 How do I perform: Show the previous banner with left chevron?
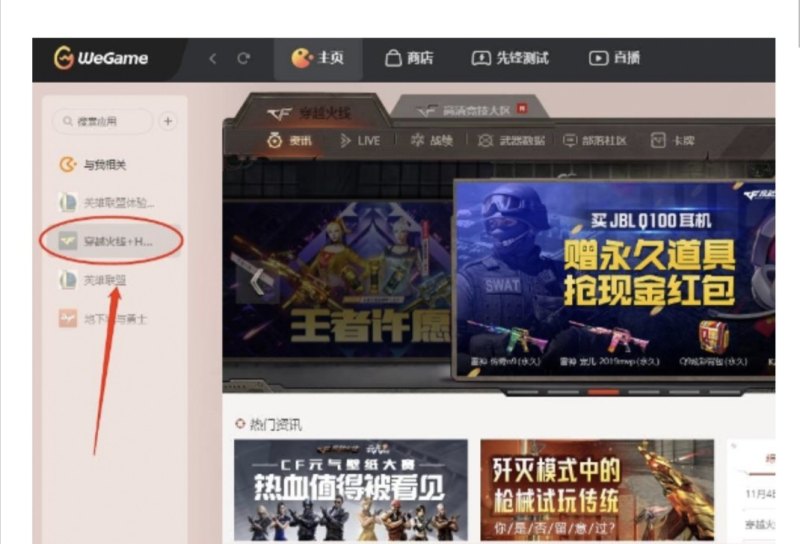point(257,282)
